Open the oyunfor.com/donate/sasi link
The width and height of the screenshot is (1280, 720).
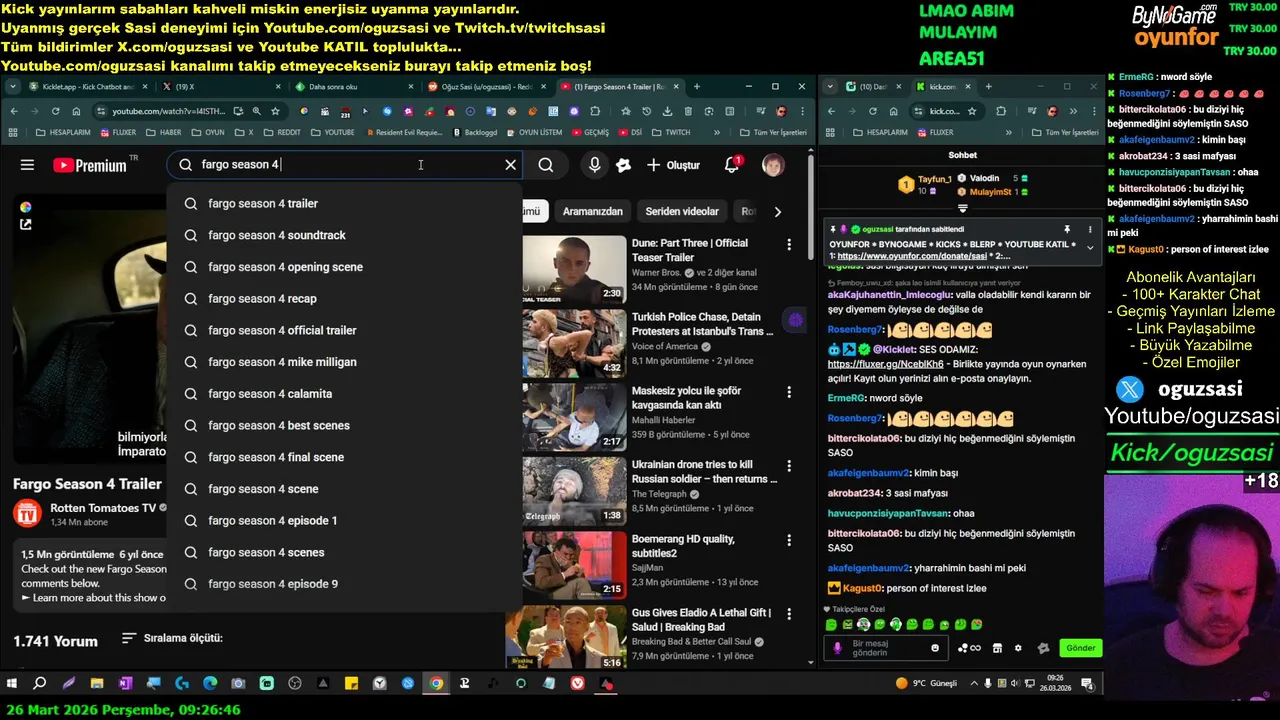tap(912, 257)
